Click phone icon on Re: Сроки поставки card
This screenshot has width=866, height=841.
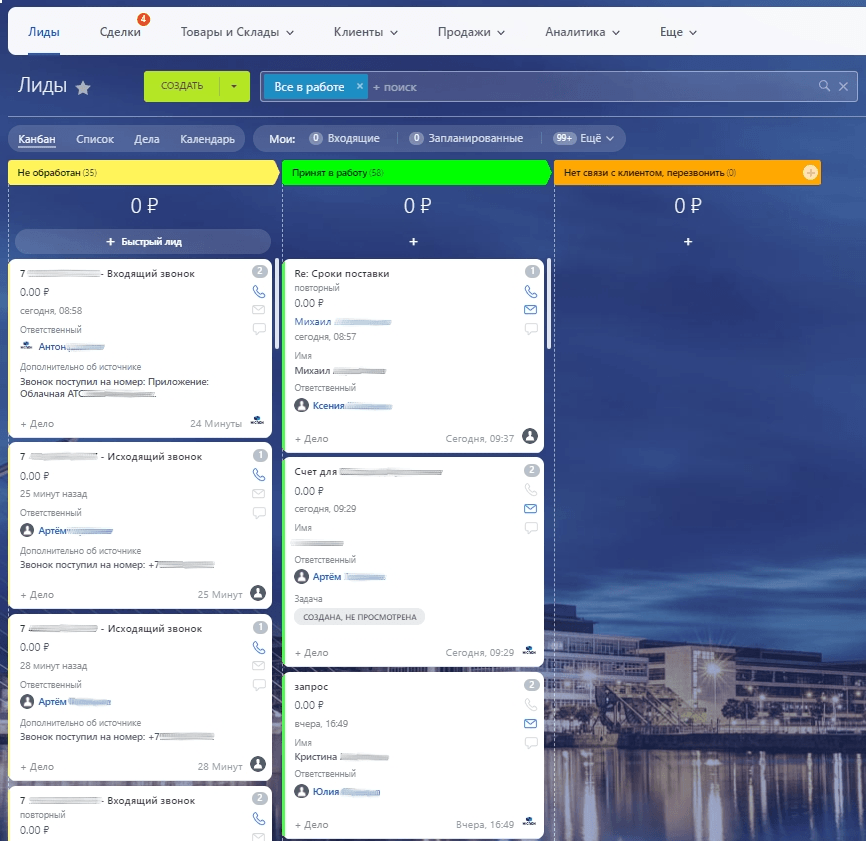pyautogui.click(x=530, y=291)
